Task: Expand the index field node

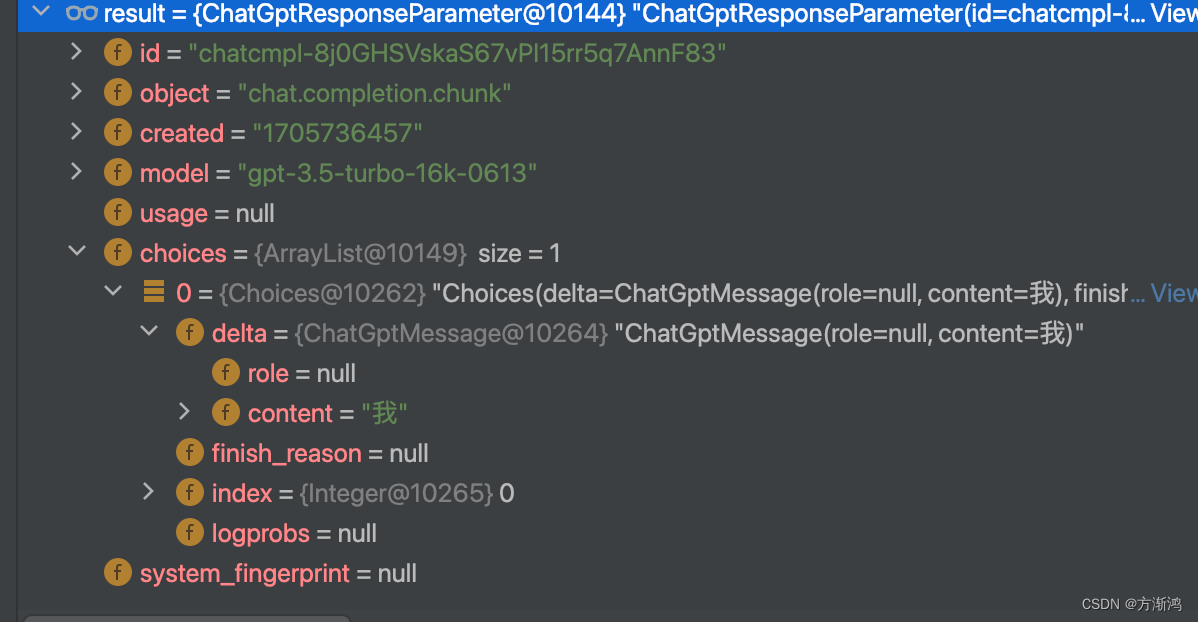Action: coord(149,492)
